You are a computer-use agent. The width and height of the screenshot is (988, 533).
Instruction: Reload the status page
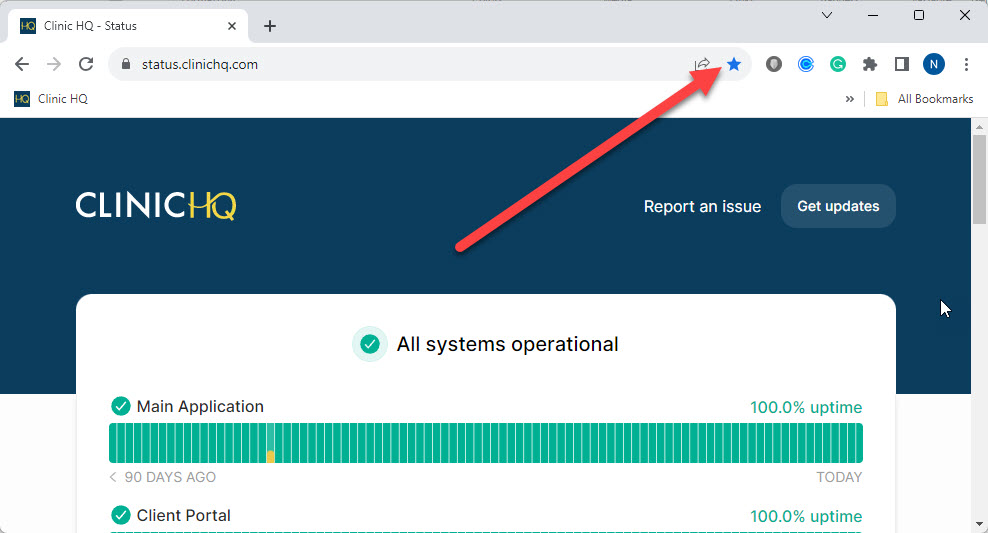tap(86, 64)
